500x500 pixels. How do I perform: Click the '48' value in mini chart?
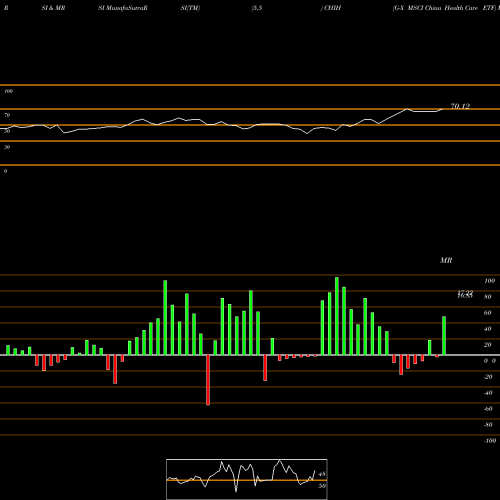[322, 474]
